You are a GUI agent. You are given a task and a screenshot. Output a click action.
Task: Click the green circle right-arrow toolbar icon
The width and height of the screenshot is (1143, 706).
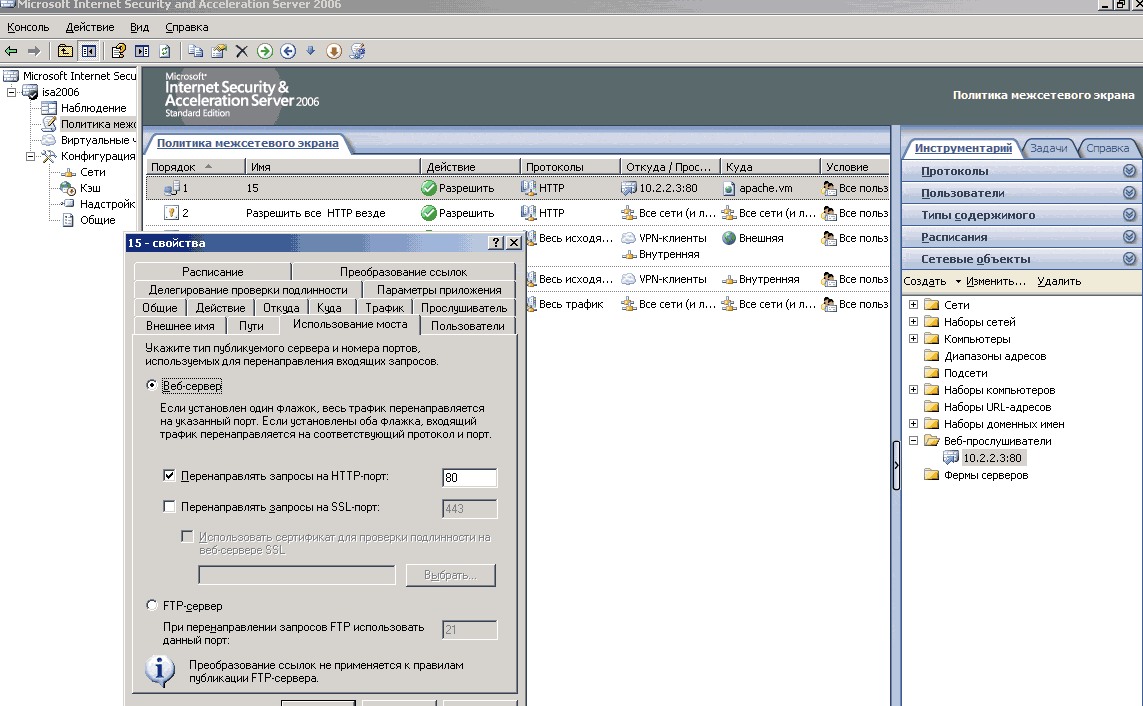coord(265,51)
